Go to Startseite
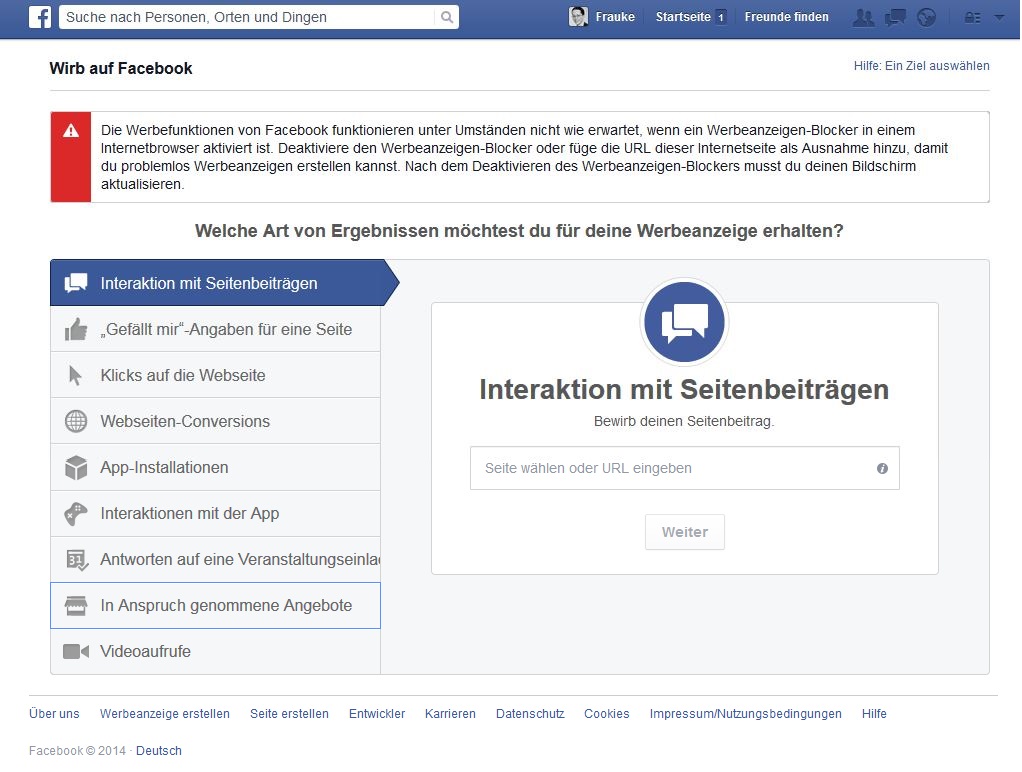The height and width of the screenshot is (772, 1022). [x=683, y=17]
